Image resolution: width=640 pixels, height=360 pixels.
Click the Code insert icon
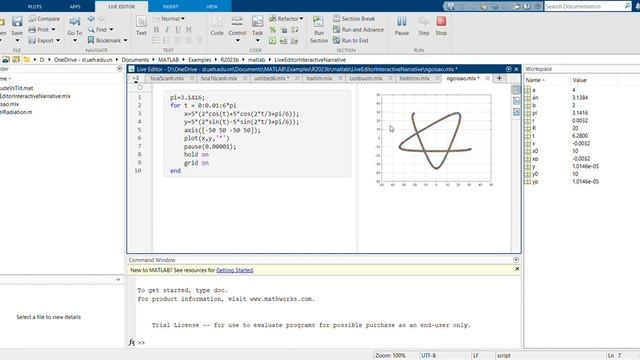(x=217, y=22)
